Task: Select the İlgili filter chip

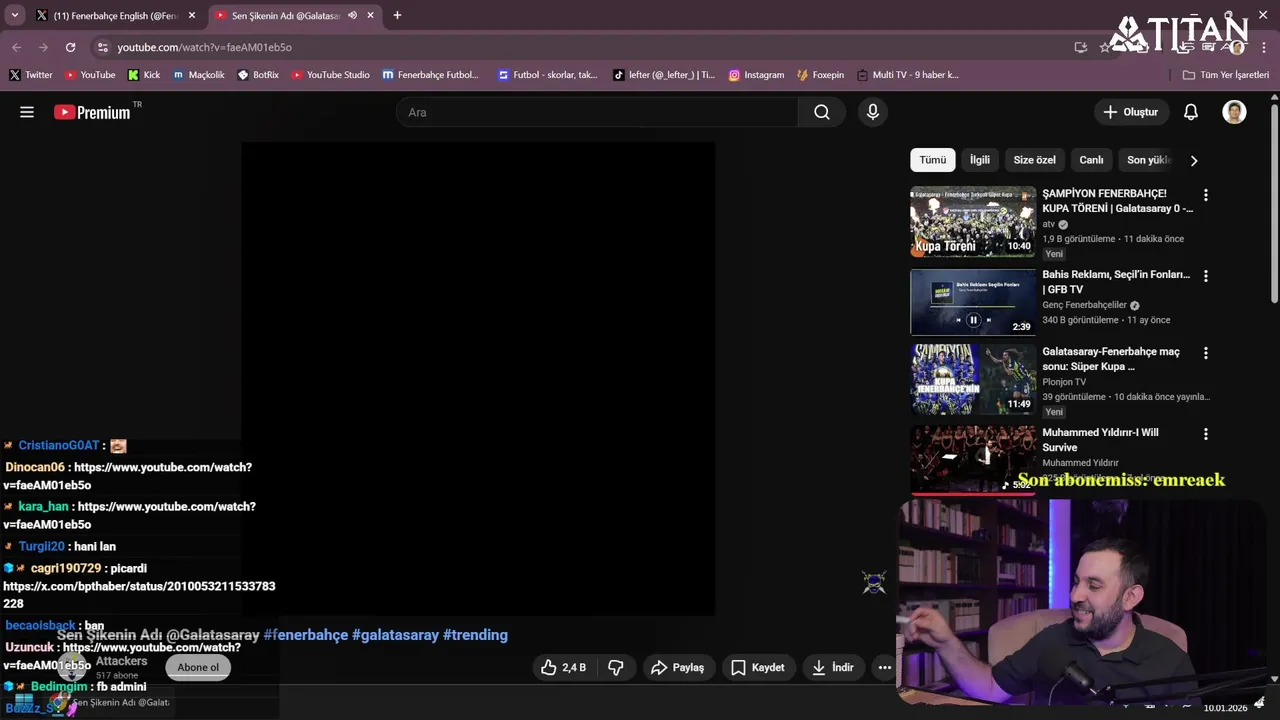Action: [980, 160]
